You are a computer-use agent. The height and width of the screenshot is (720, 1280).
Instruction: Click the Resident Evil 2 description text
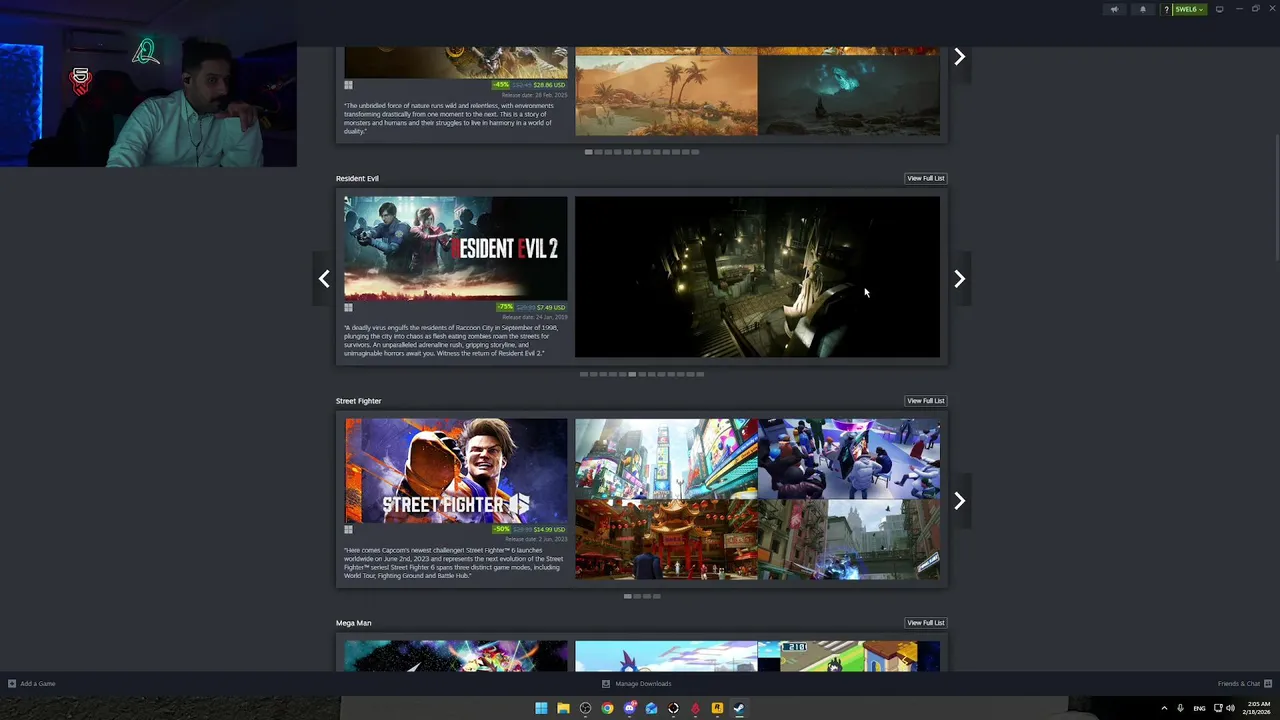pyautogui.click(x=452, y=341)
